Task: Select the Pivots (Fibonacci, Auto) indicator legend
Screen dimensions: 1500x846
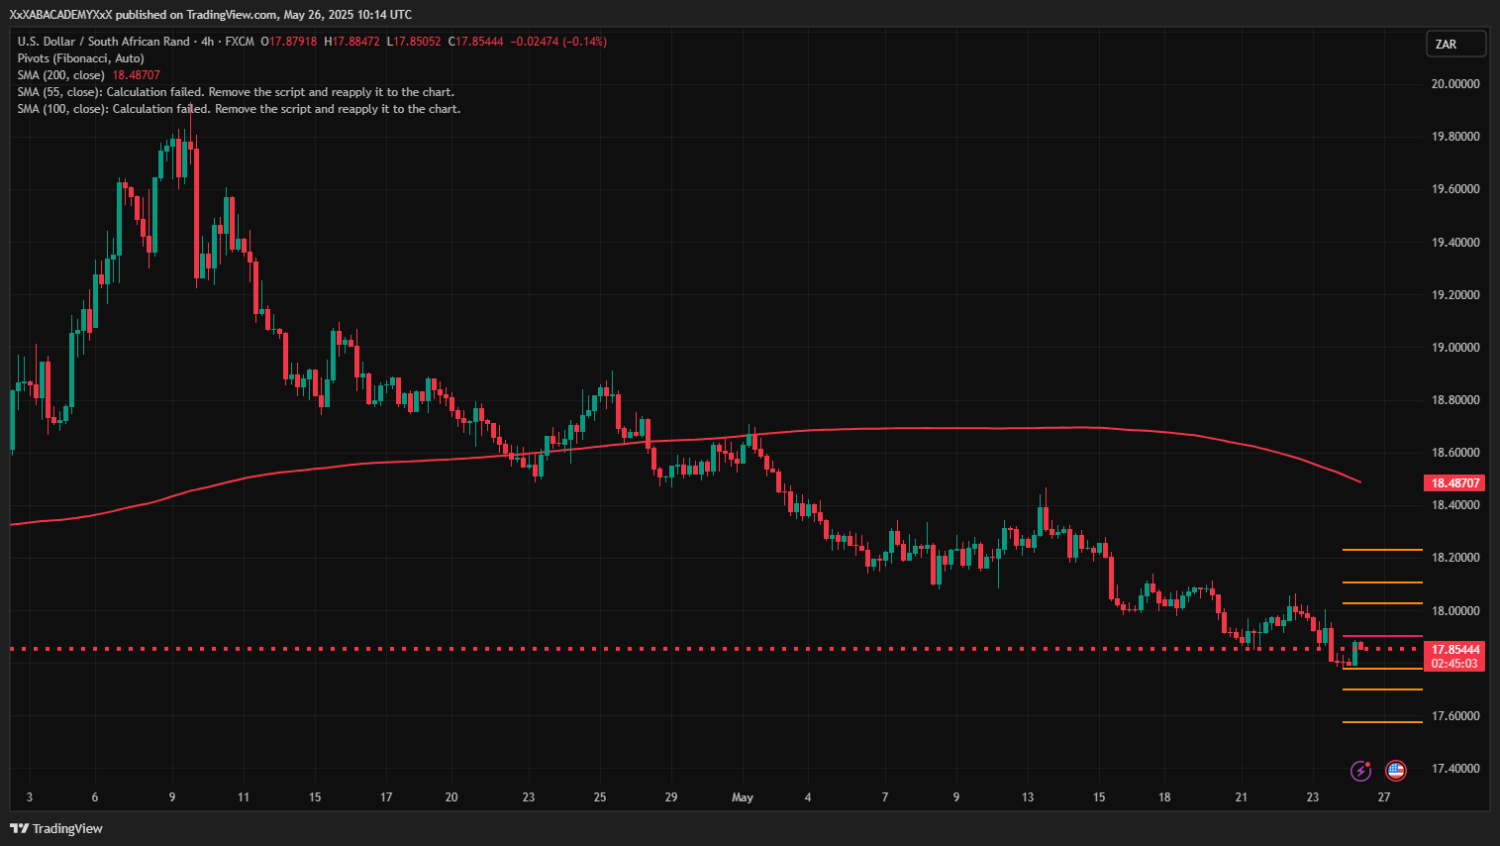Action: tap(80, 58)
